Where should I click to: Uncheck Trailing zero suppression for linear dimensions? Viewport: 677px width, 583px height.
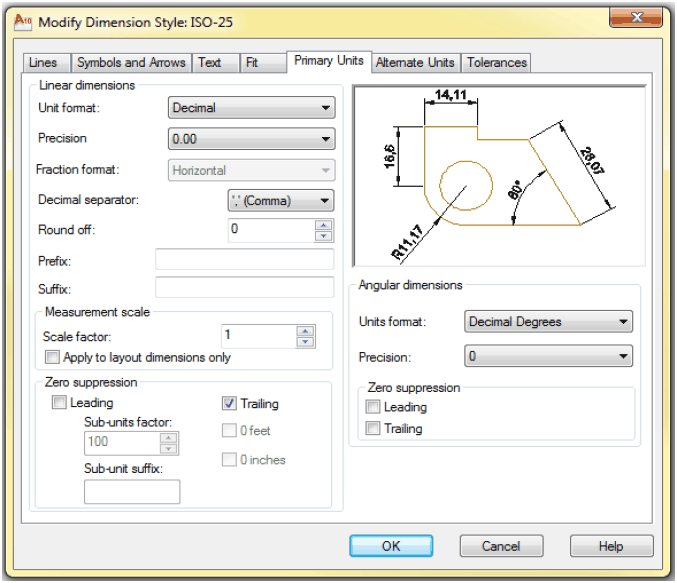(229, 404)
